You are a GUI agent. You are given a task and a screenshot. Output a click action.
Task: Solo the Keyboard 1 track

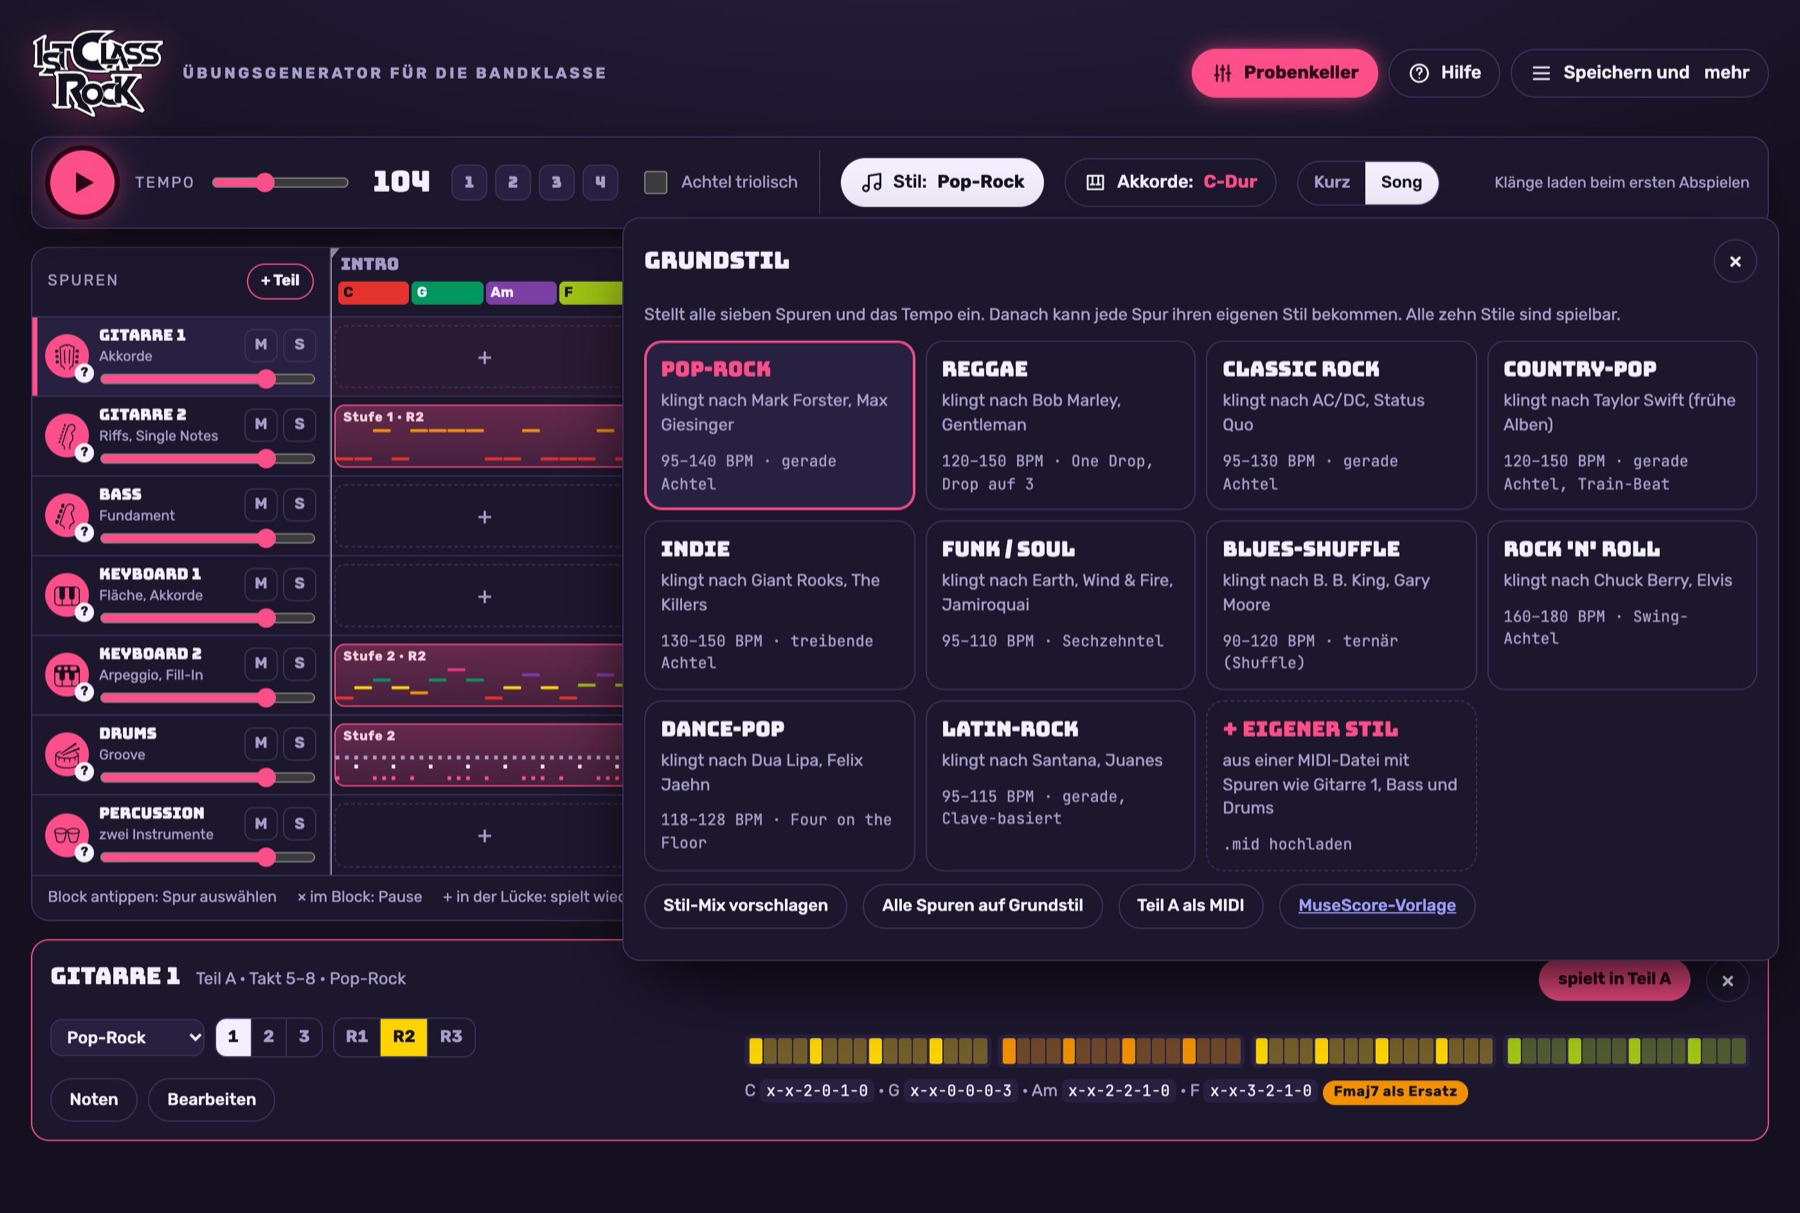[x=299, y=584]
